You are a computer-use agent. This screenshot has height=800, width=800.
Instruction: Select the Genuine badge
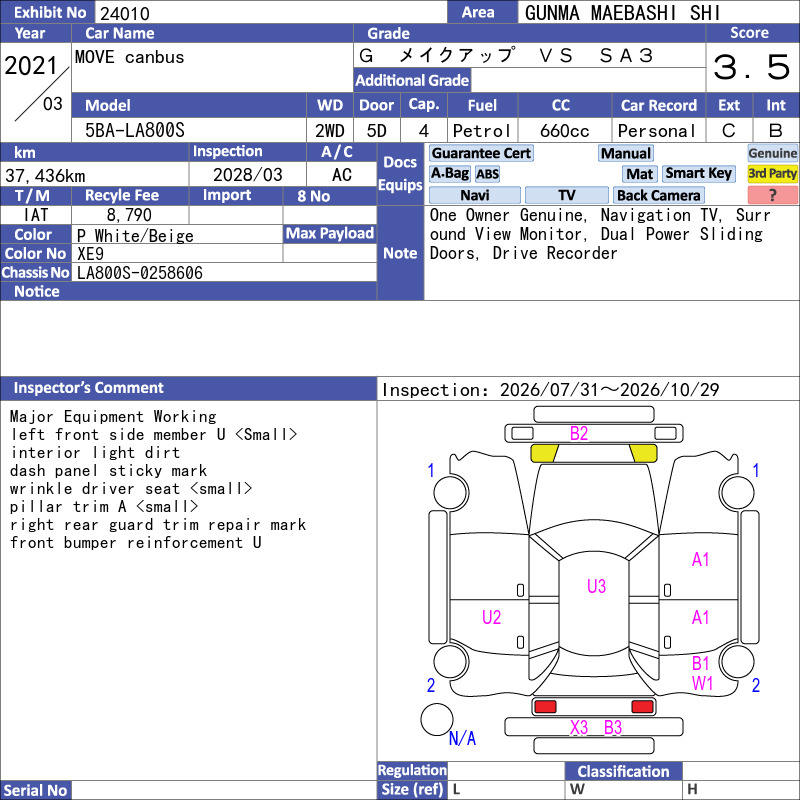coord(772,153)
